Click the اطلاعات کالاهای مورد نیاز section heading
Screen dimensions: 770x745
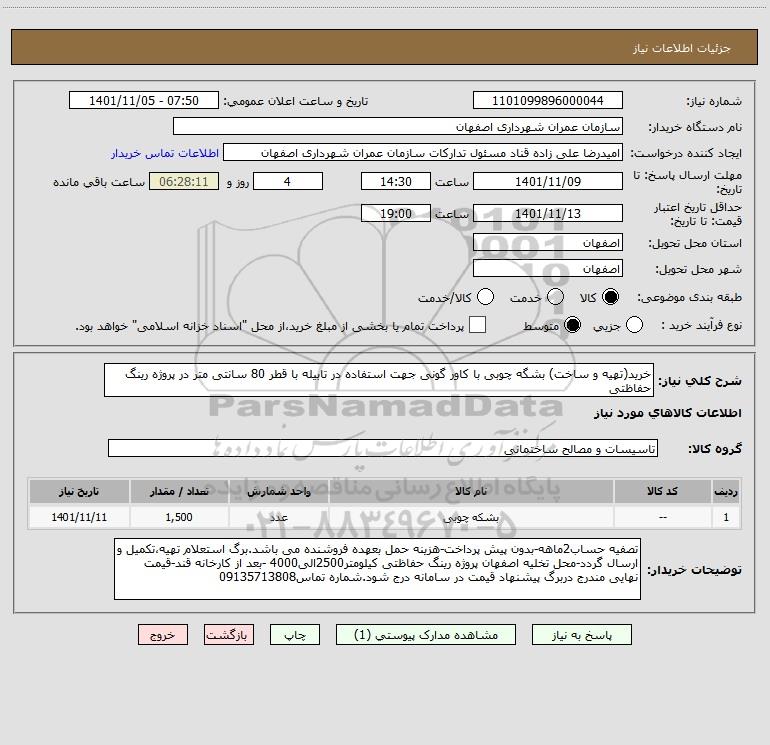coord(668,413)
